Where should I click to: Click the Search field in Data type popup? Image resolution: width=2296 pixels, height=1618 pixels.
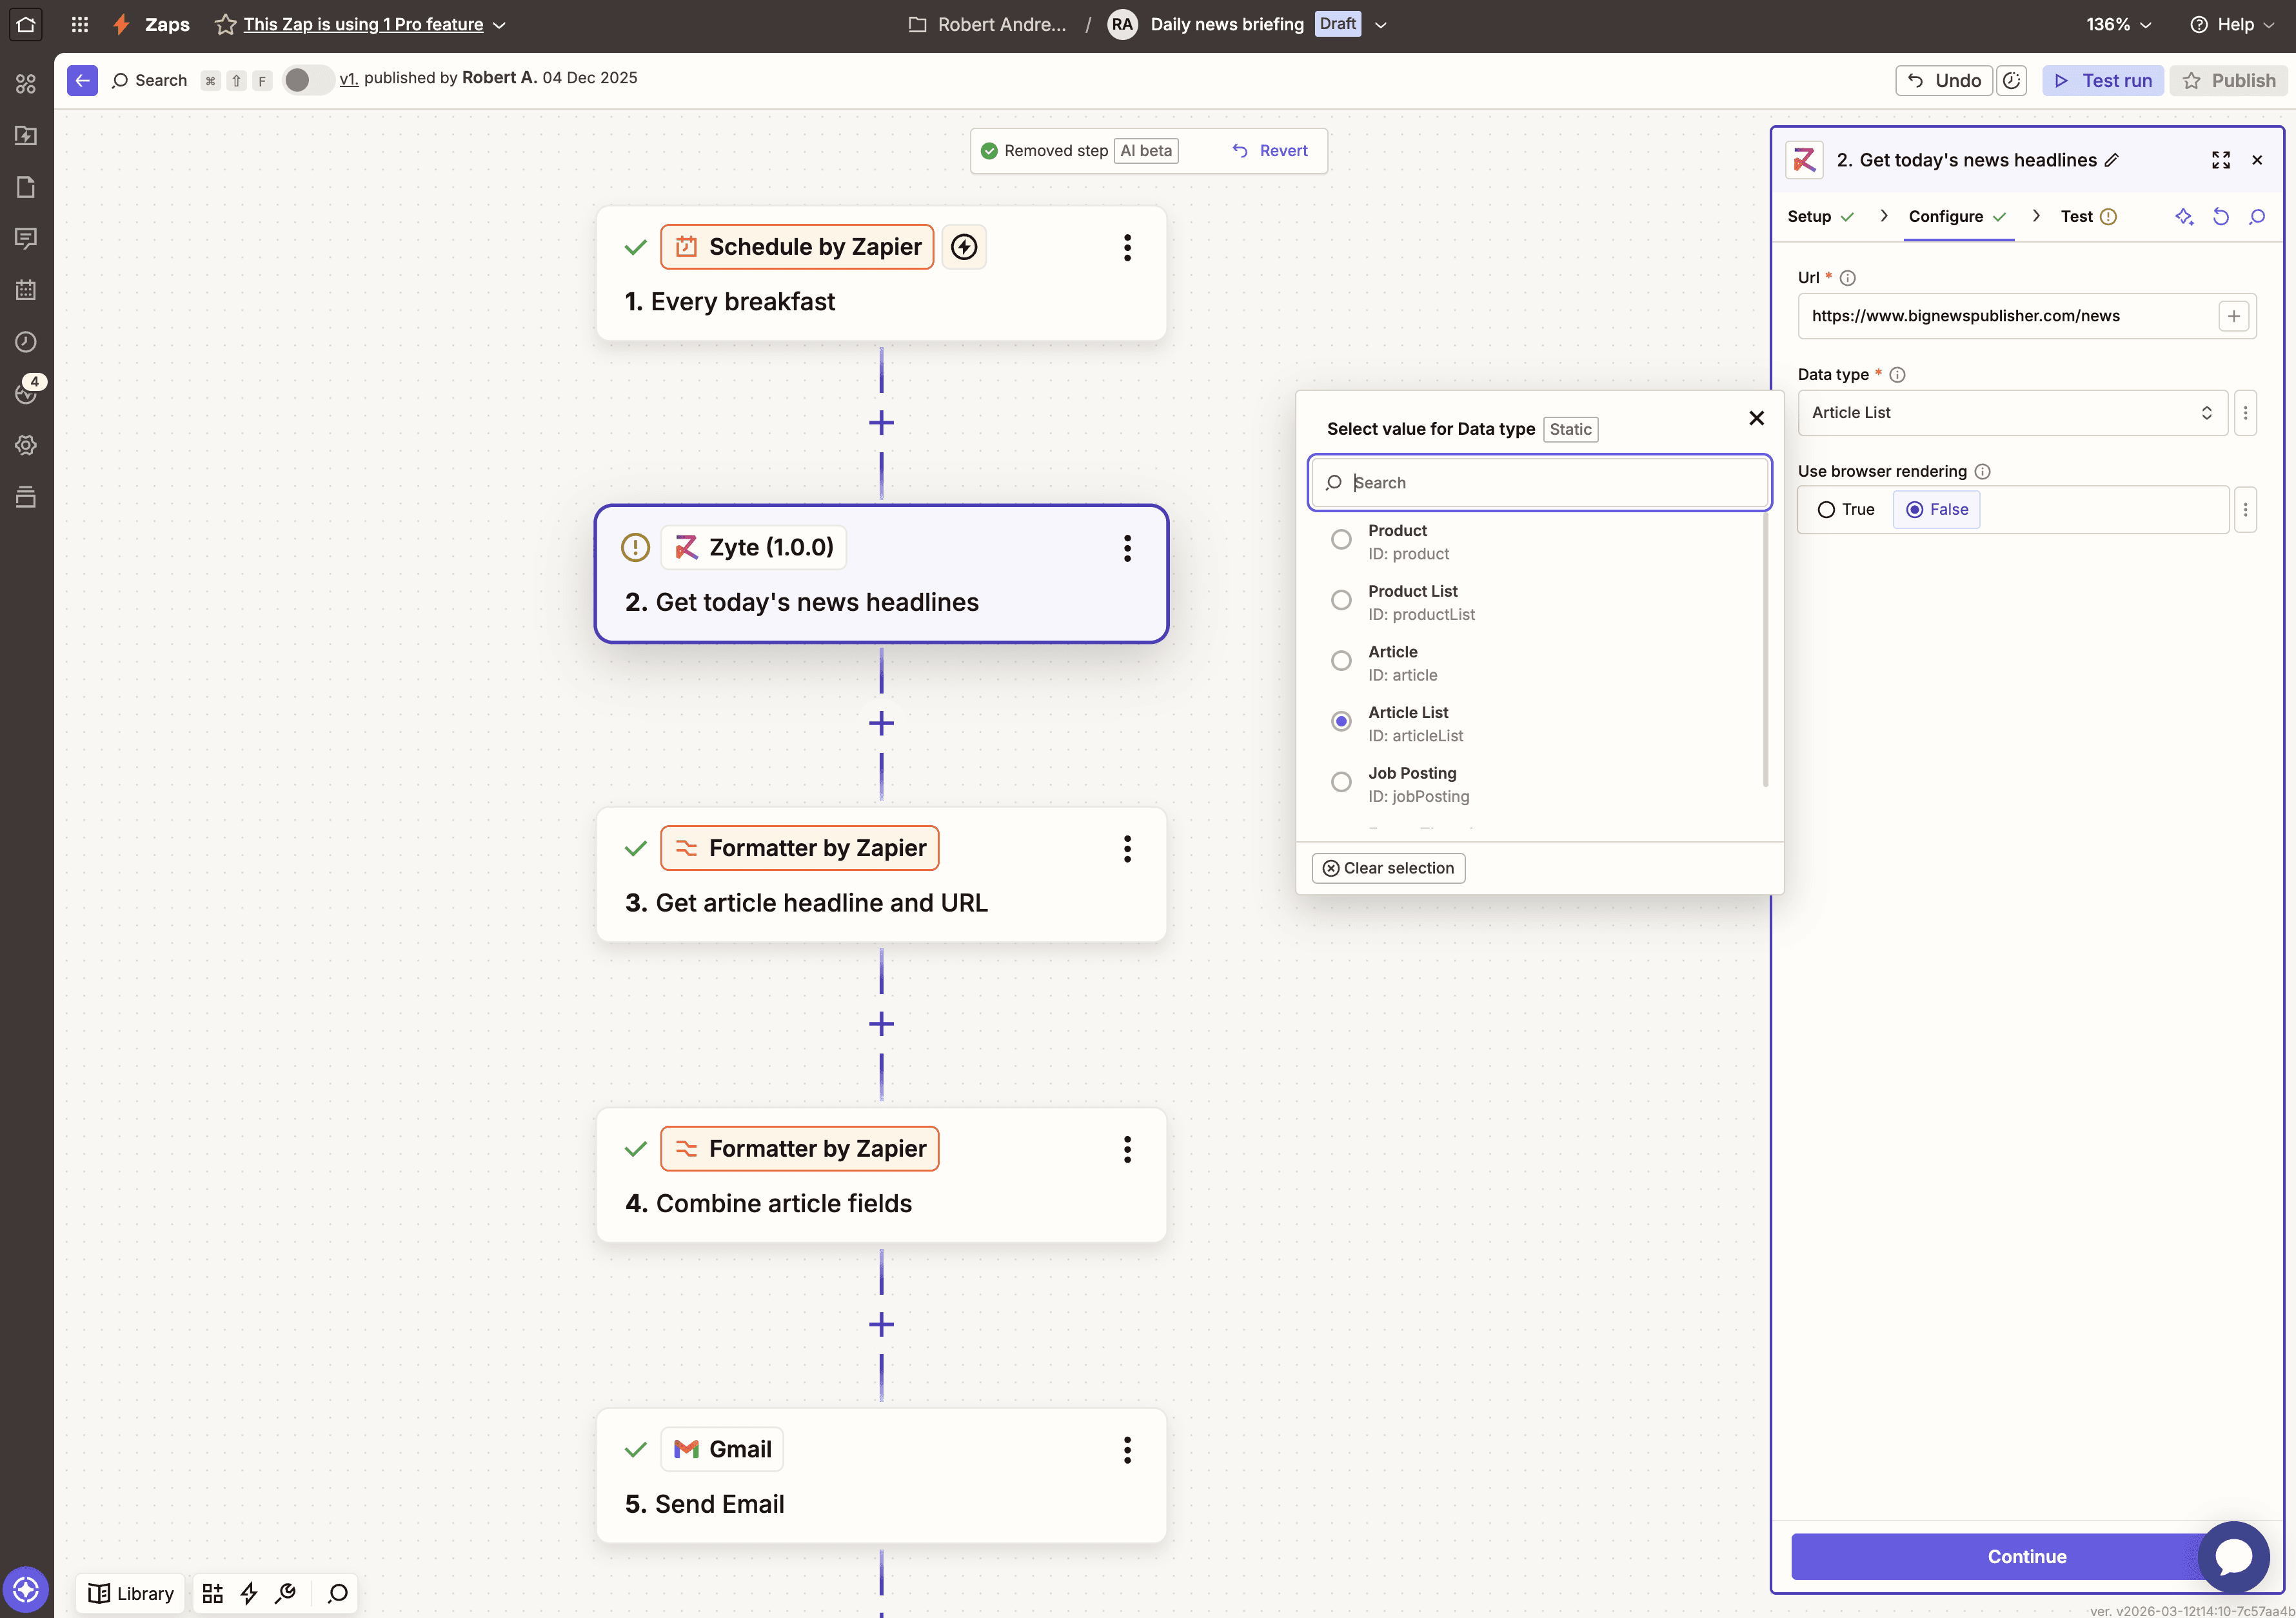[x=1540, y=483]
